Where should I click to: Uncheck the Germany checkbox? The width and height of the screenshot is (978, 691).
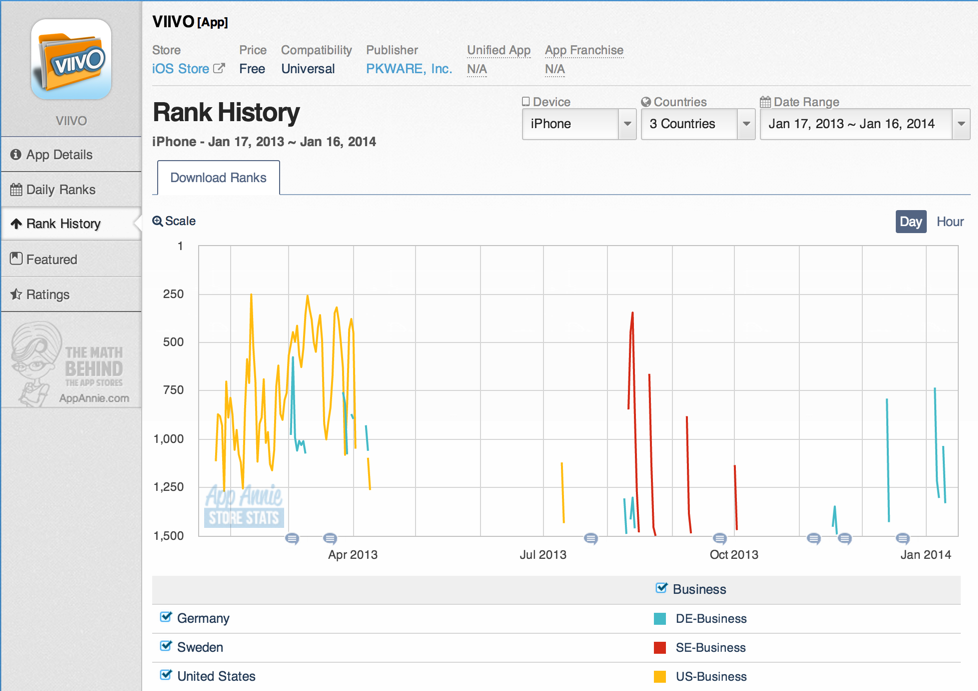pos(166,618)
